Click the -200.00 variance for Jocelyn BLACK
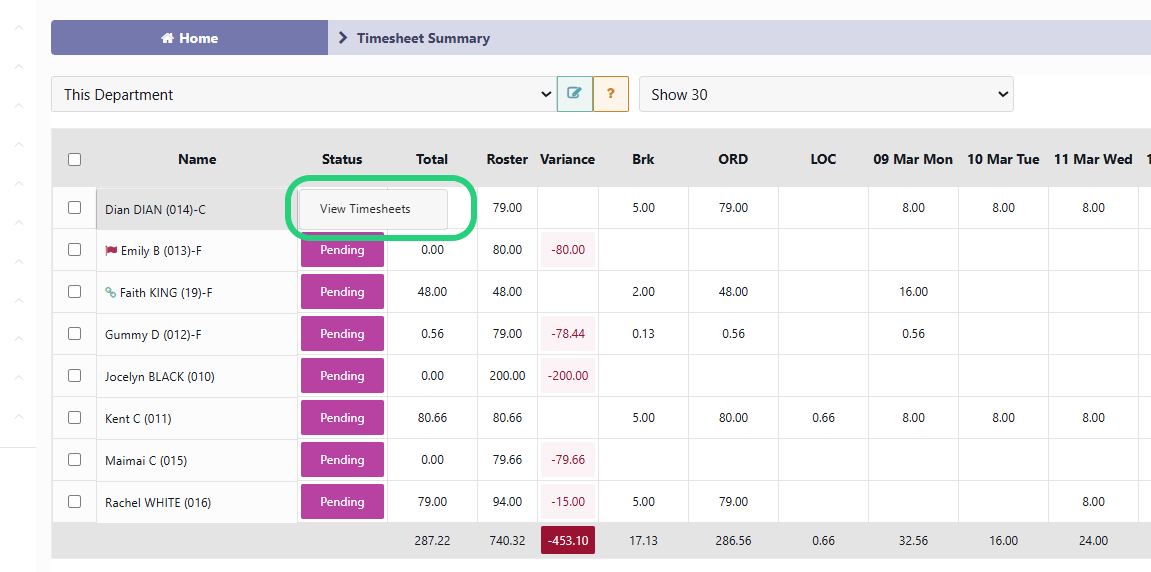The width and height of the screenshot is (1151, 572). 567,375
